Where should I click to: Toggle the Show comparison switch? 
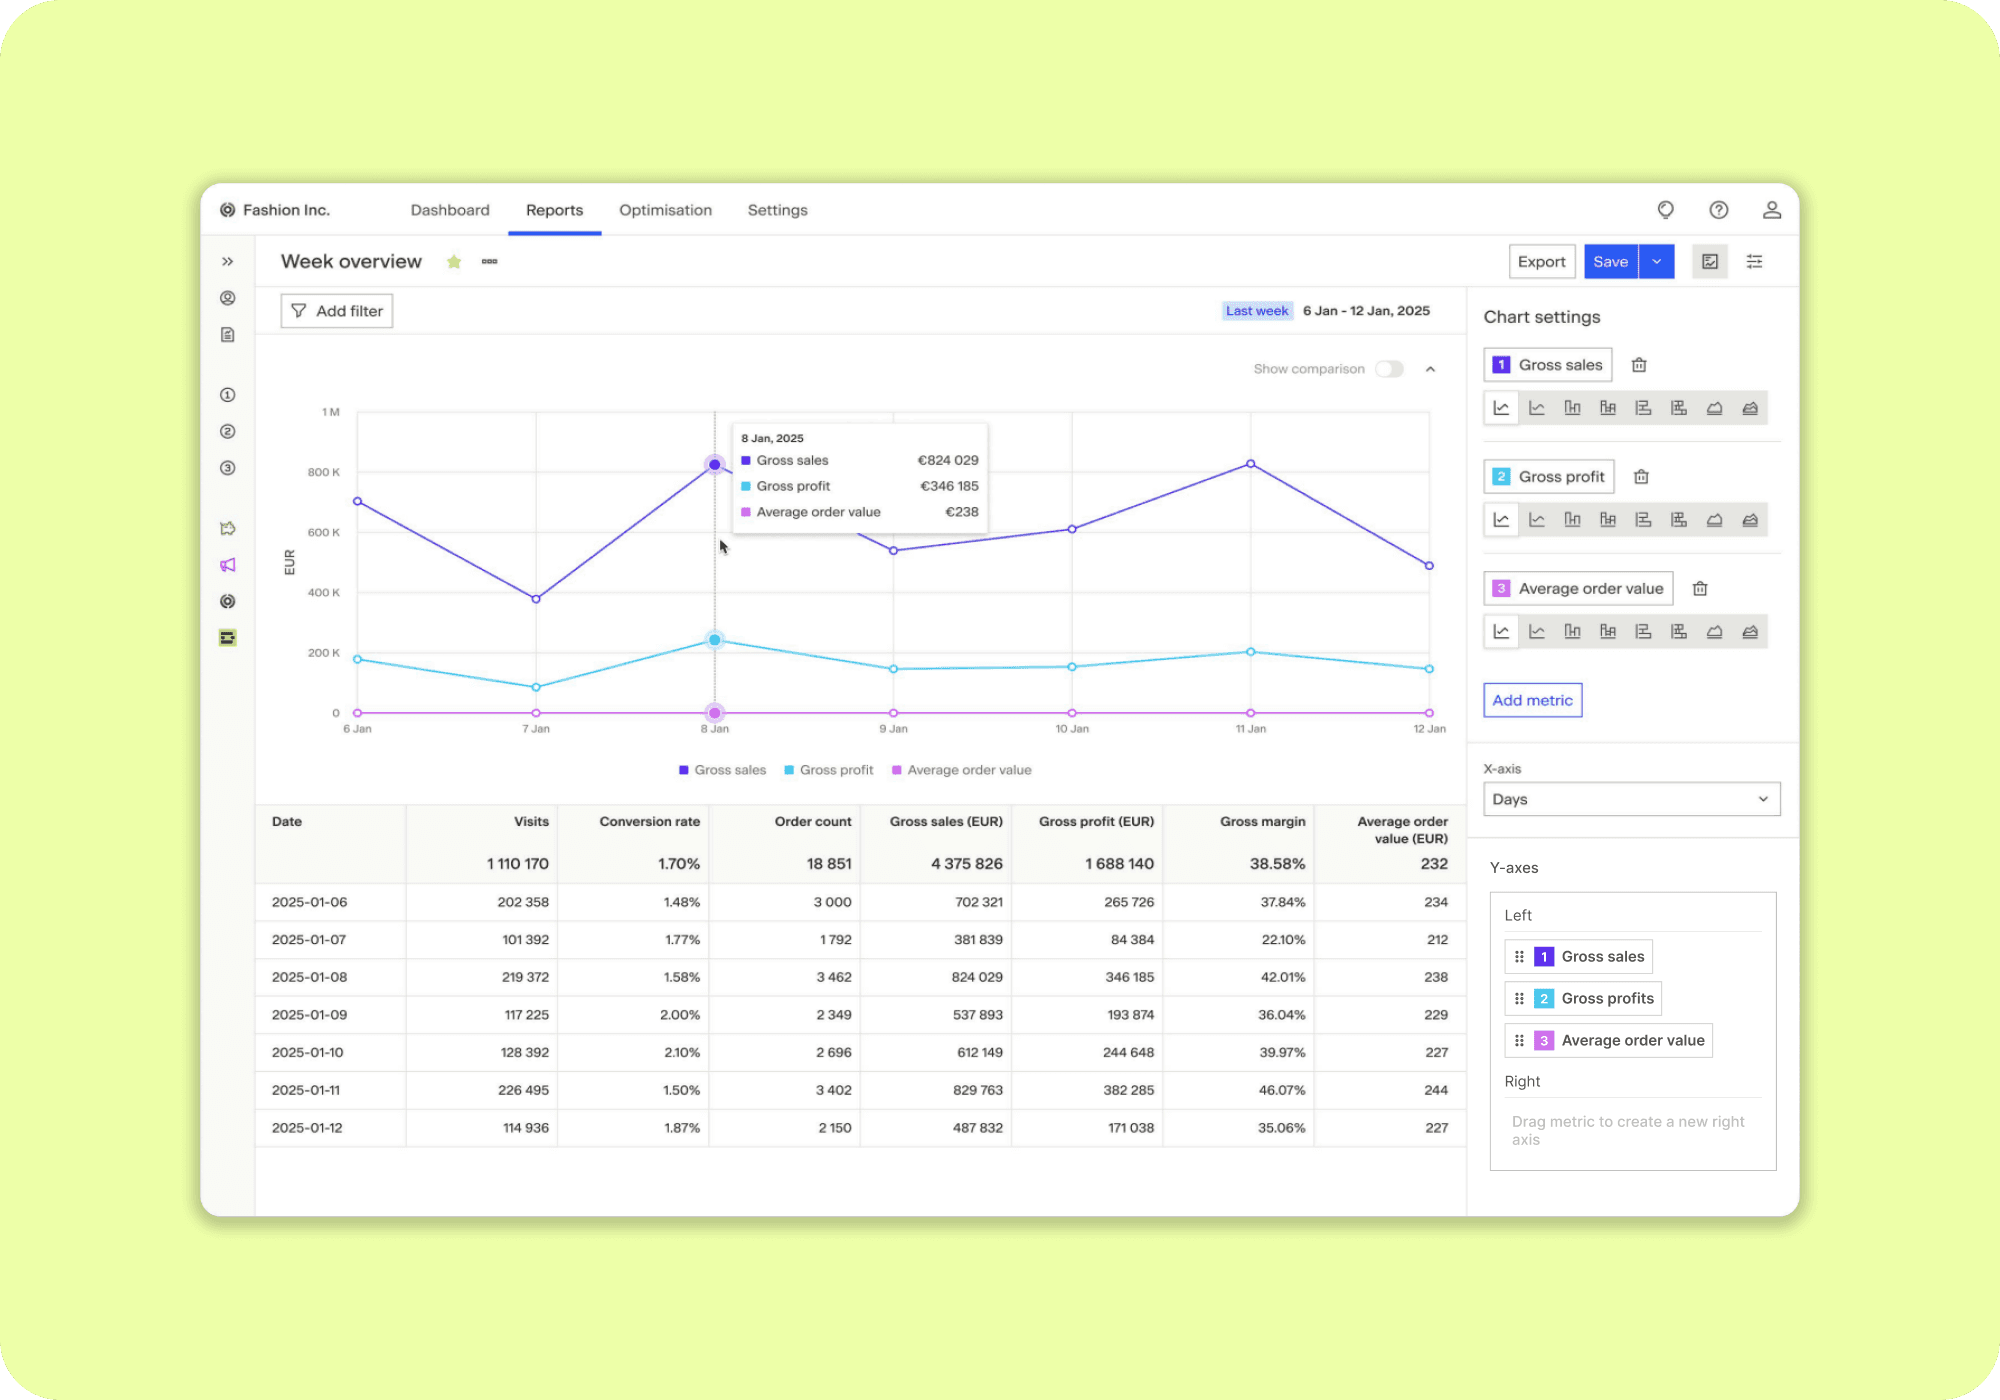(x=1389, y=369)
